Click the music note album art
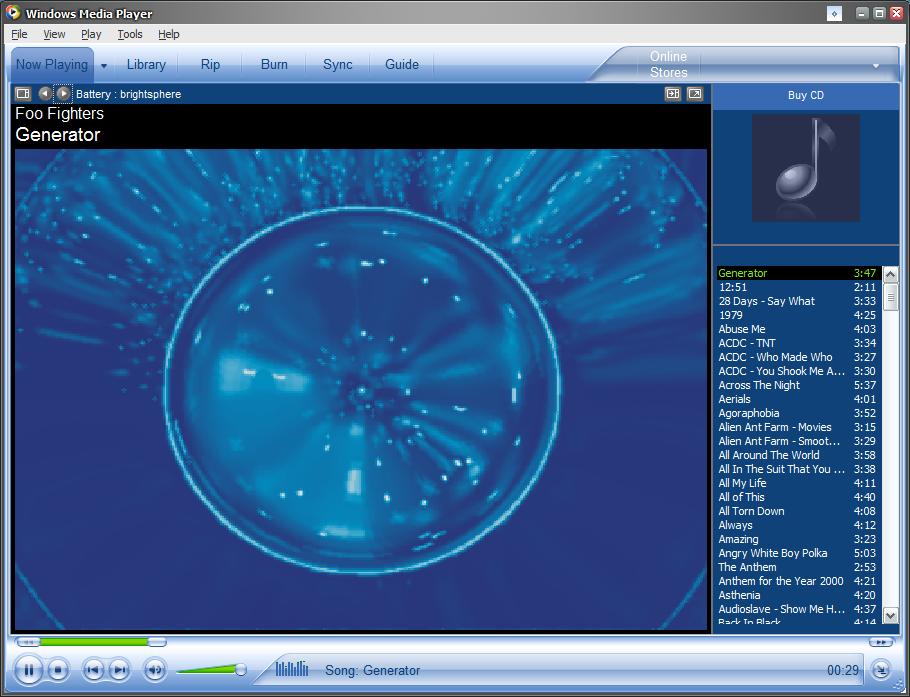 806,168
